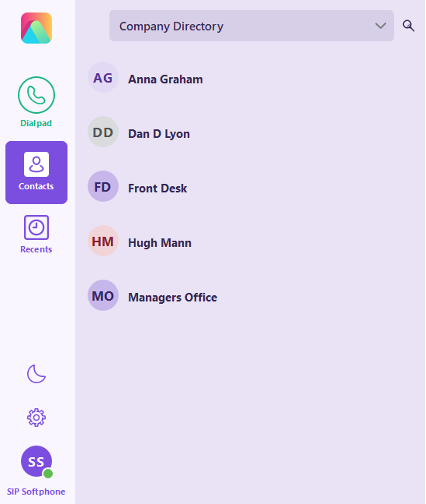The height and width of the screenshot is (504, 426).
Task: Expand the Company Directory dropdown
Action: tap(251, 26)
